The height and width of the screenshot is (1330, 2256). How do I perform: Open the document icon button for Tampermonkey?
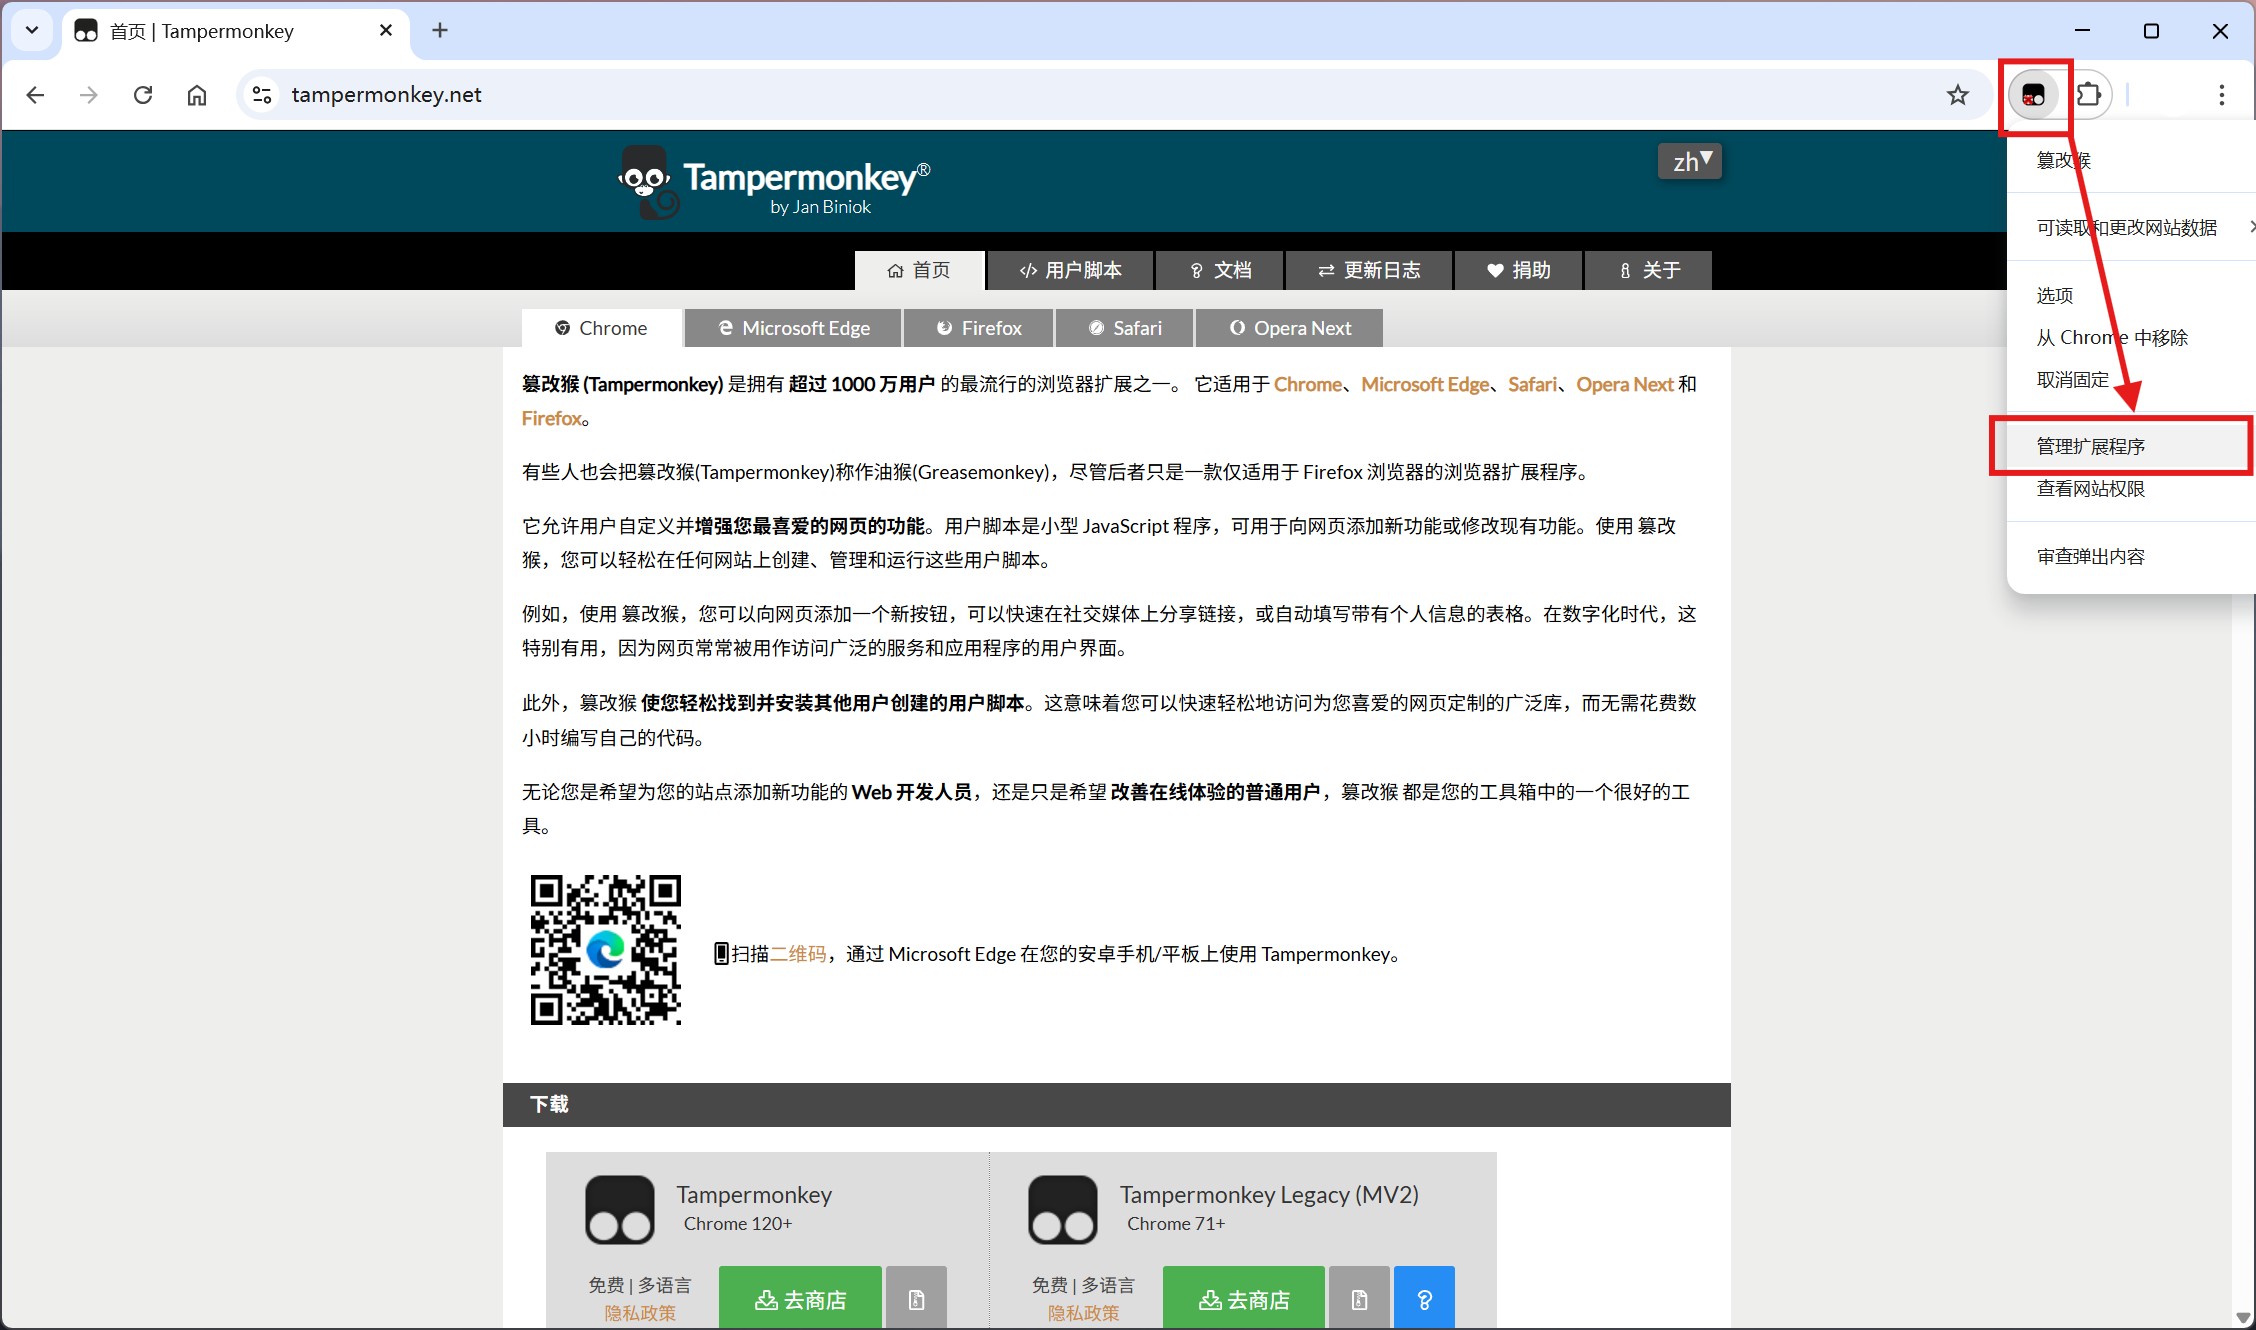click(x=916, y=1299)
